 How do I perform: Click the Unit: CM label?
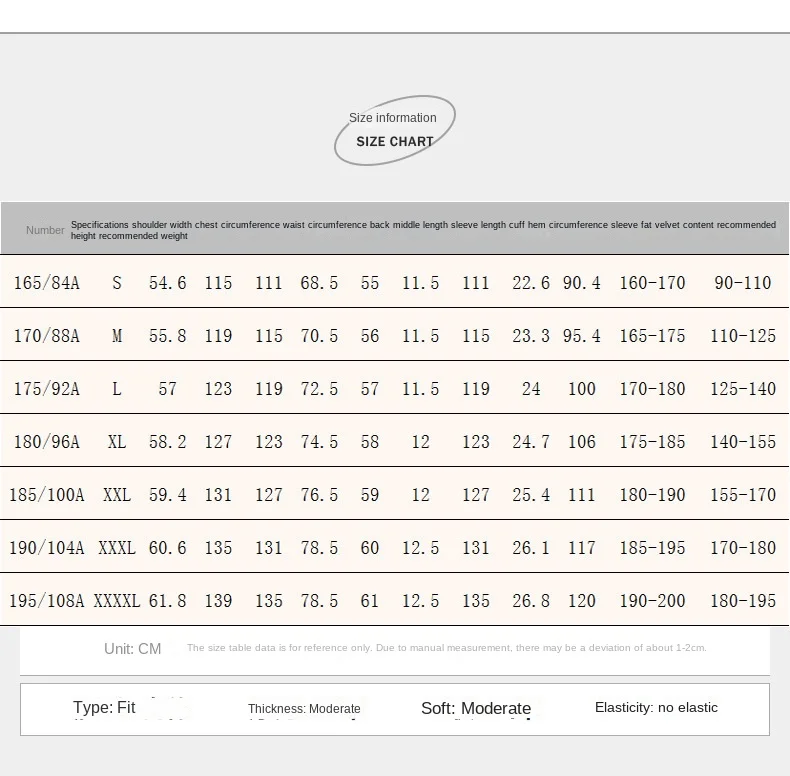tap(133, 649)
